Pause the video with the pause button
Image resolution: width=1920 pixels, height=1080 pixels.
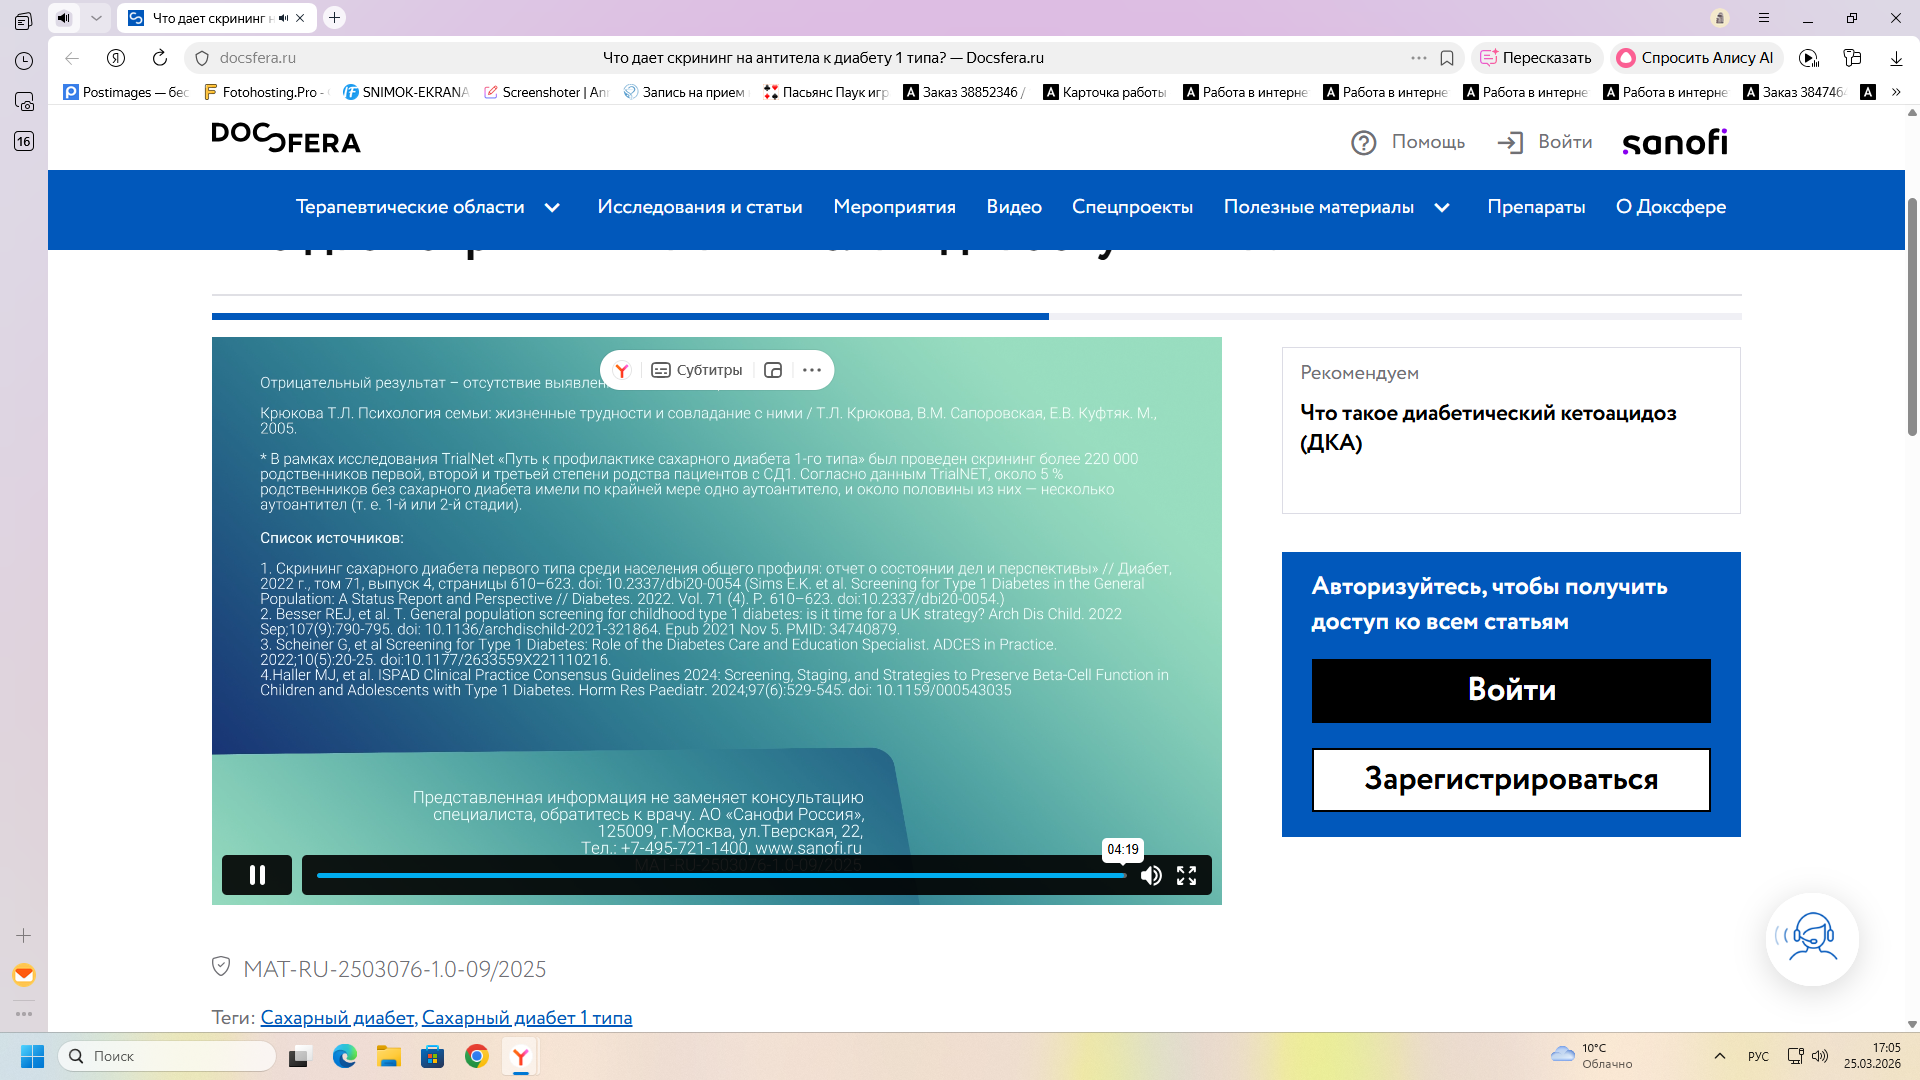257,875
